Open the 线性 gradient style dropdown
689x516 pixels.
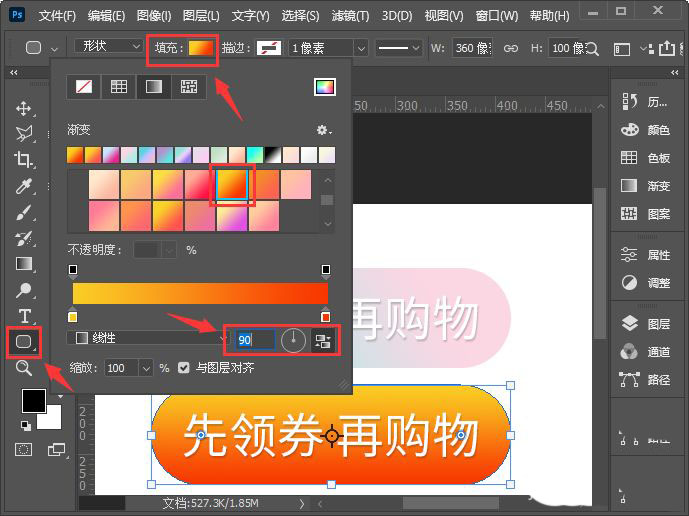coord(148,338)
